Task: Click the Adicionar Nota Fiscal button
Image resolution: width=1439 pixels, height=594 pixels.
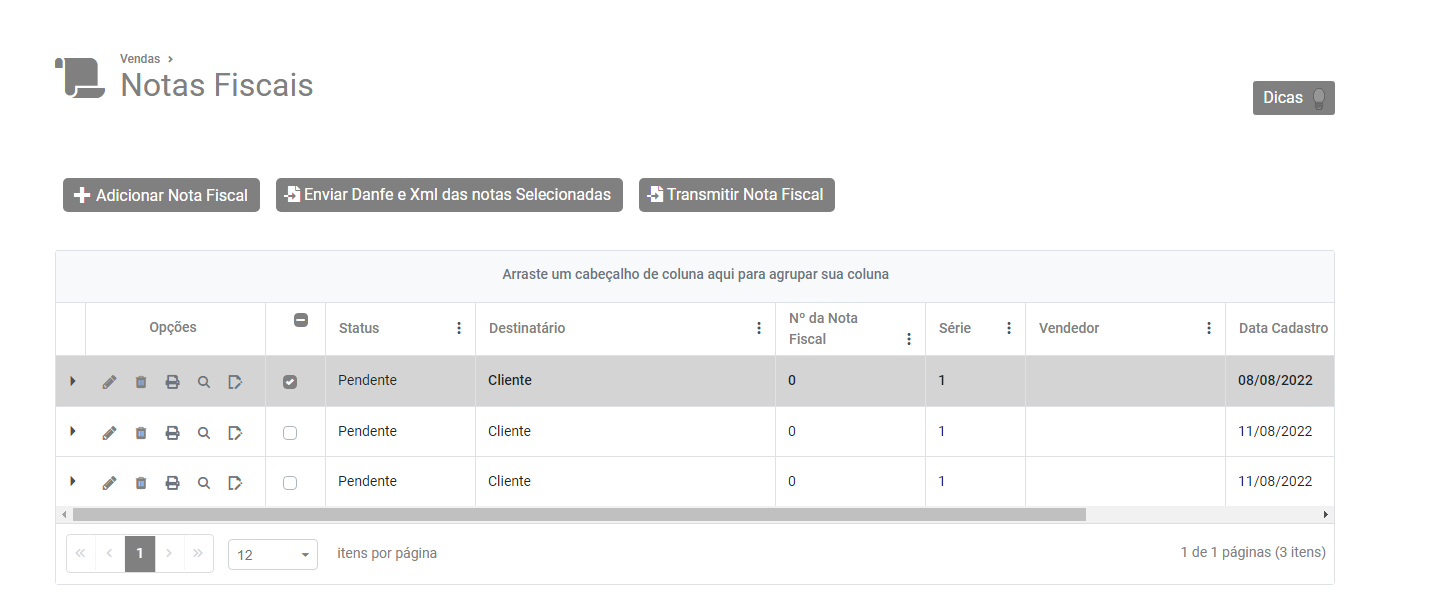Action: 162,195
